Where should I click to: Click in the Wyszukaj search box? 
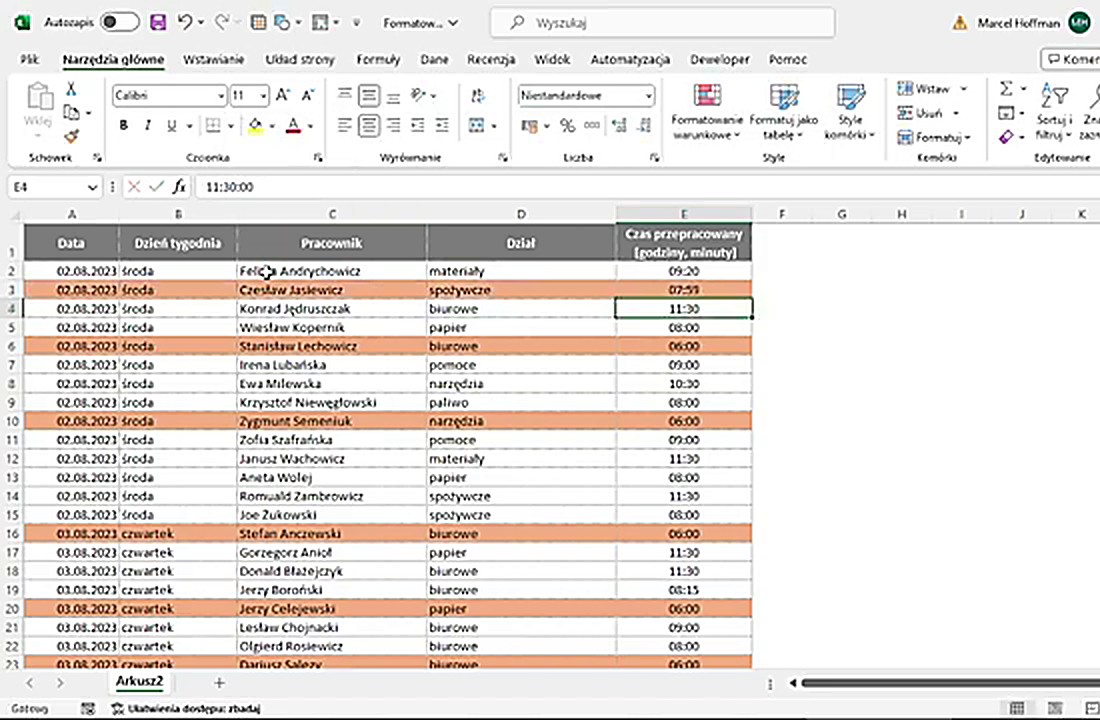[662, 22]
